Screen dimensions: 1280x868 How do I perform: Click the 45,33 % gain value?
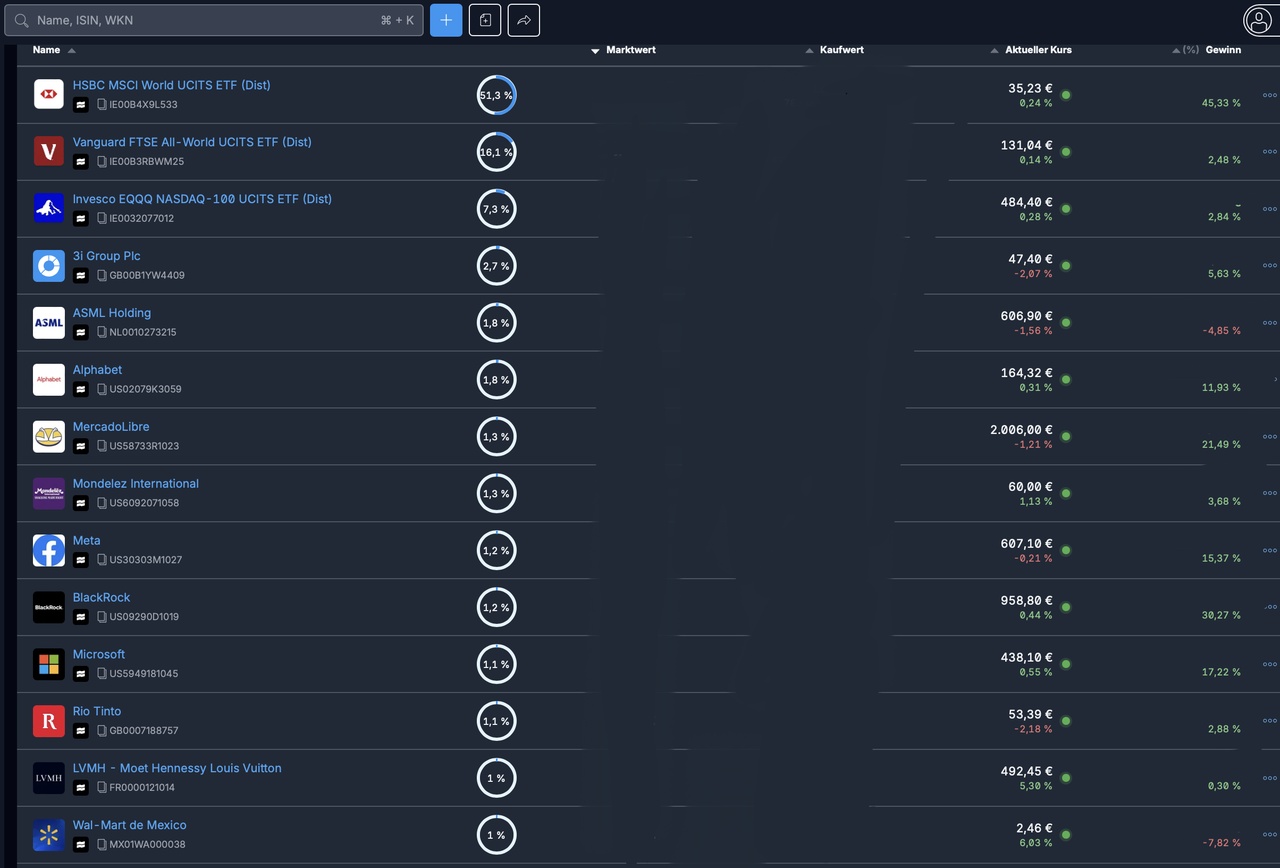(x=1221, y=103)
